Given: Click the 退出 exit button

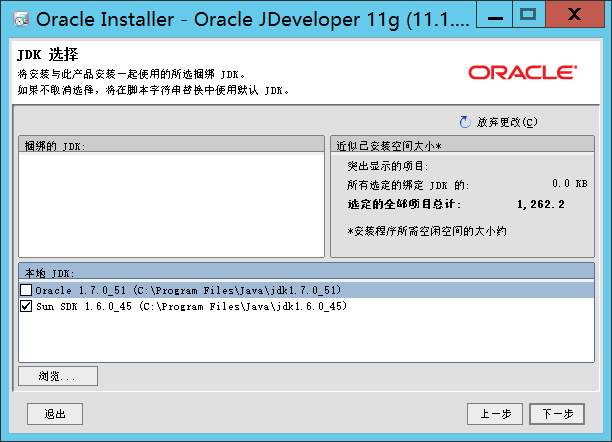Looking at the screenshot, I should click(55, 414).
